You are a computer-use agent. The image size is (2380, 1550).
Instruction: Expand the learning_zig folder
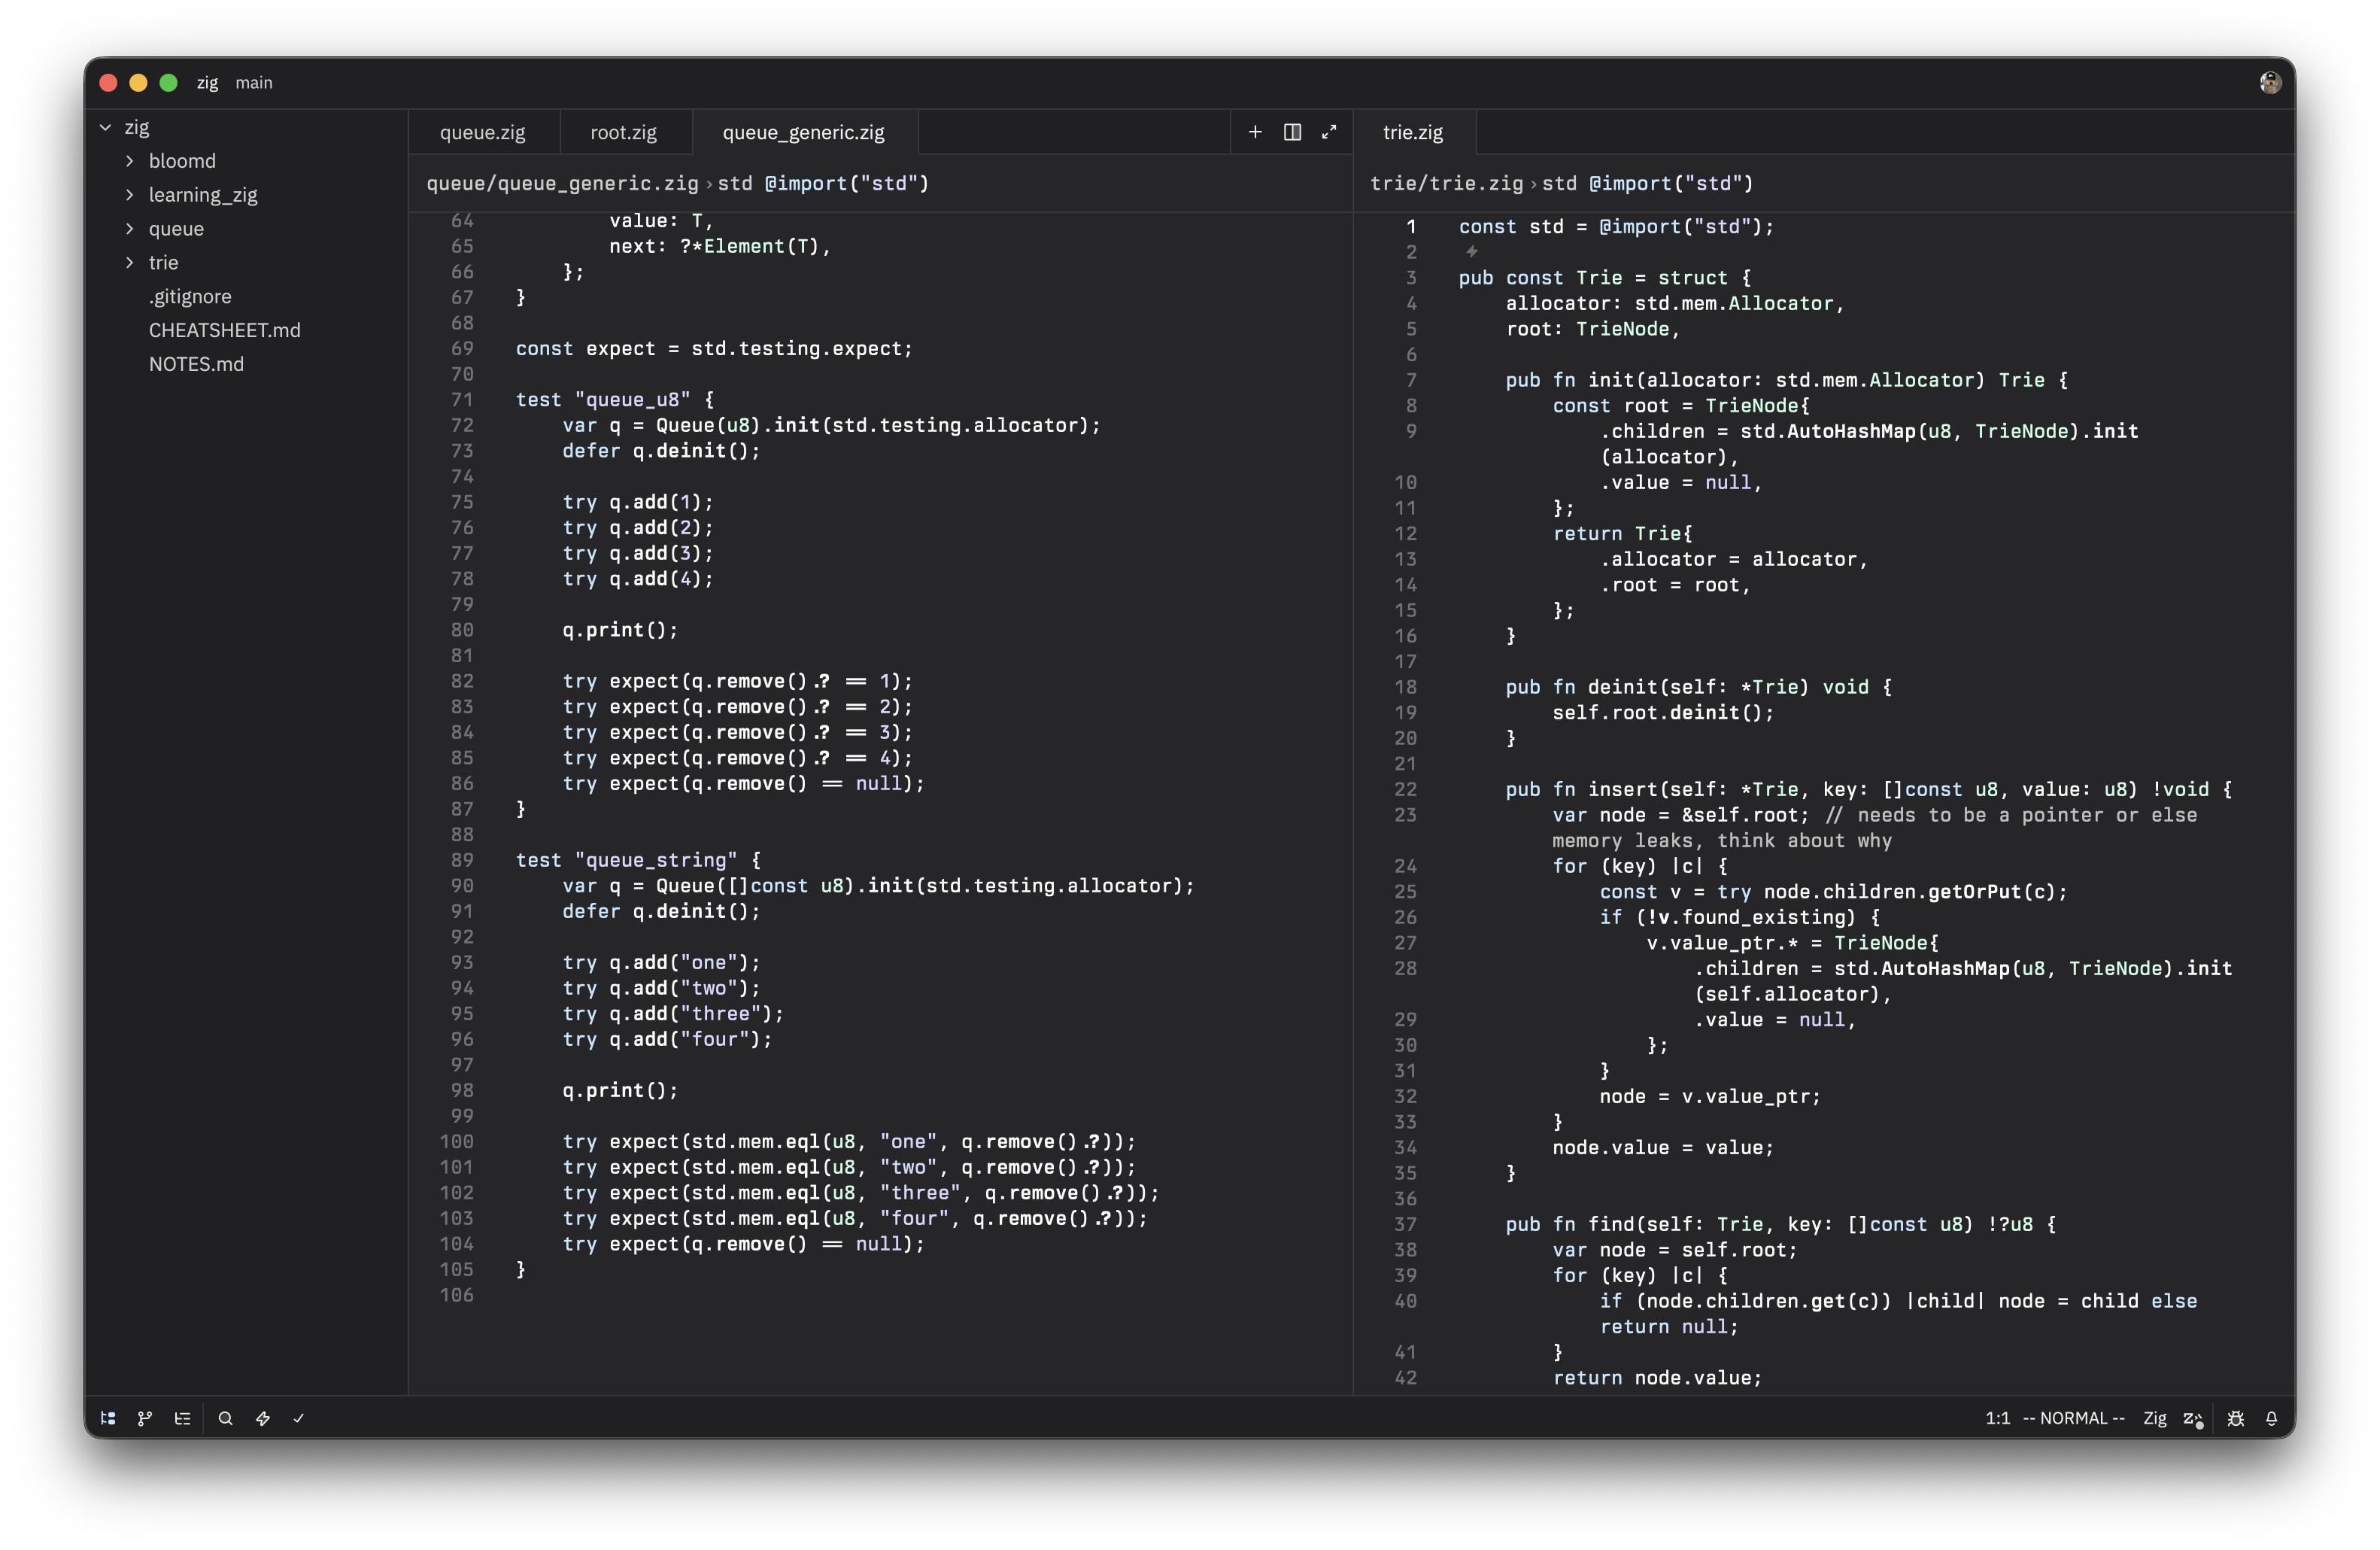coord(202,195)
